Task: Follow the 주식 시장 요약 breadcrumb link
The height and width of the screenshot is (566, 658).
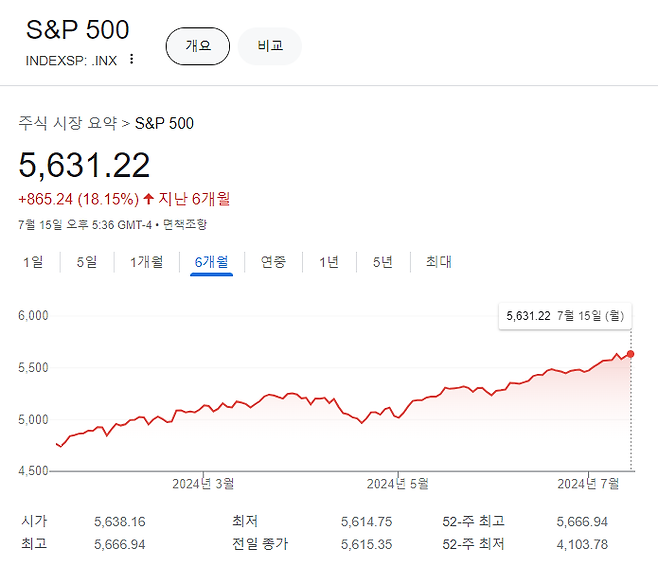Action: 68,123
